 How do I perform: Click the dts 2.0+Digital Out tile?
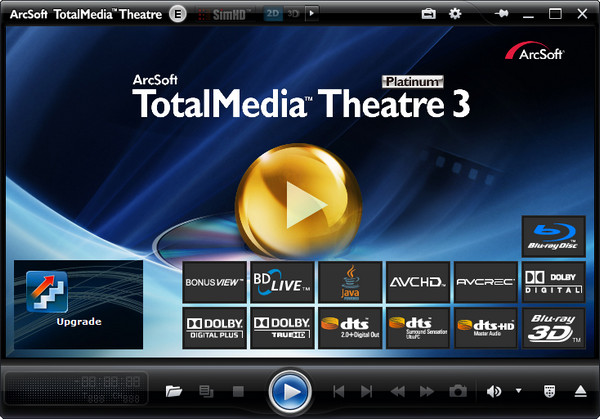(x=350, y=328)
